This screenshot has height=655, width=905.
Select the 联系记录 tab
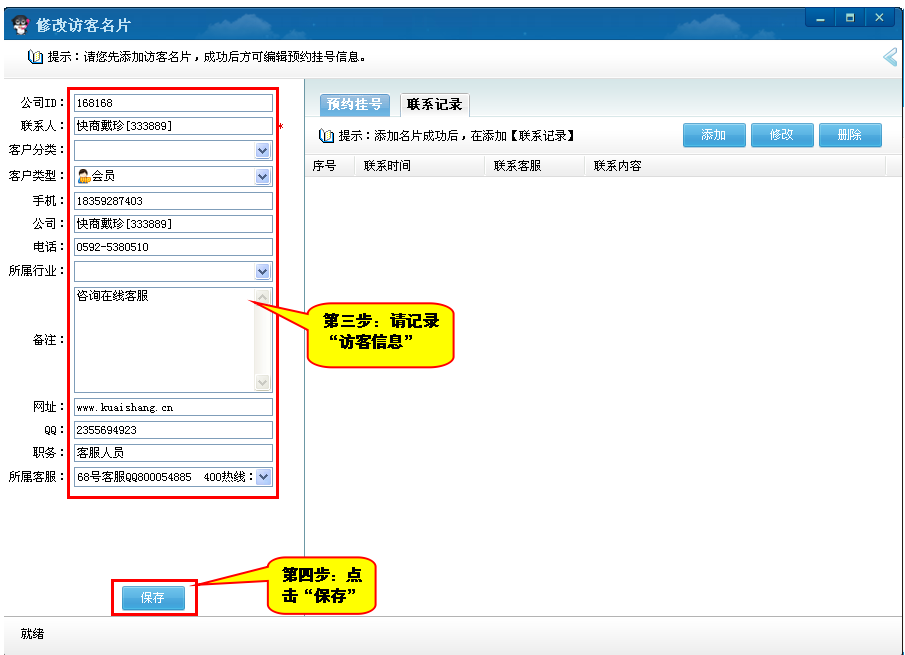click(x=434, y=105)
